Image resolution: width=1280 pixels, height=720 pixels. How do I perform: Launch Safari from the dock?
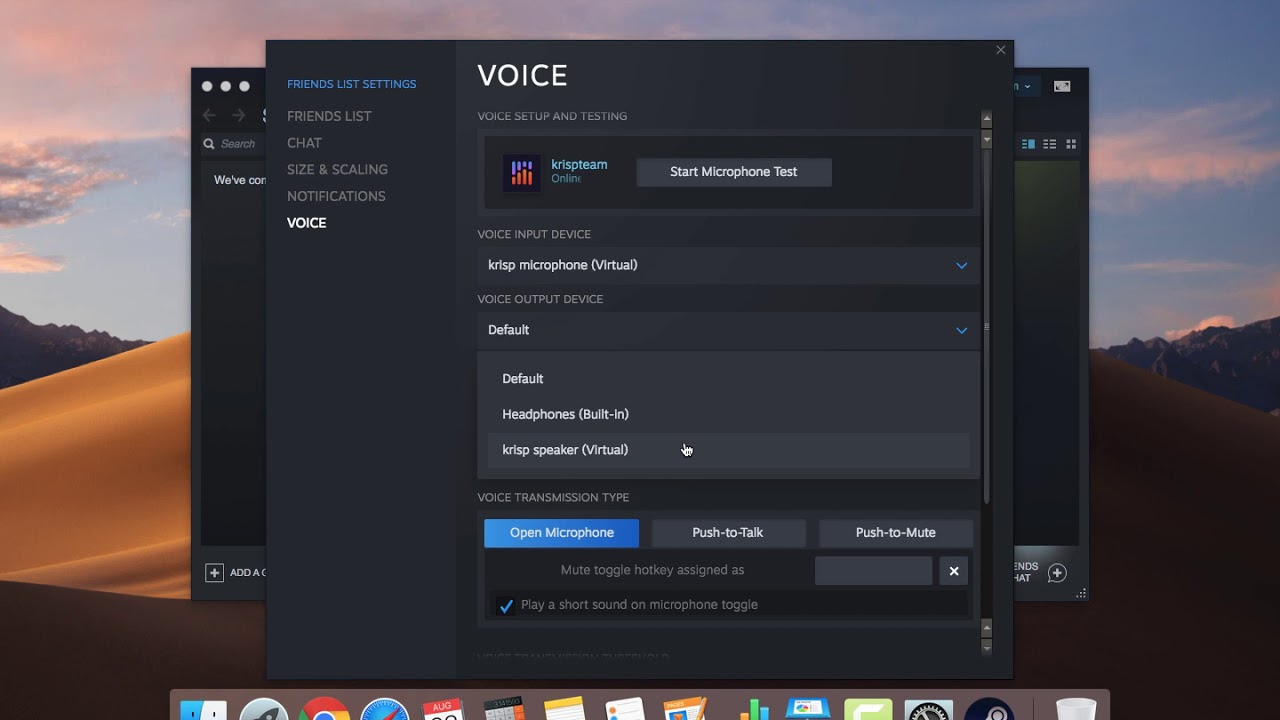384,710
